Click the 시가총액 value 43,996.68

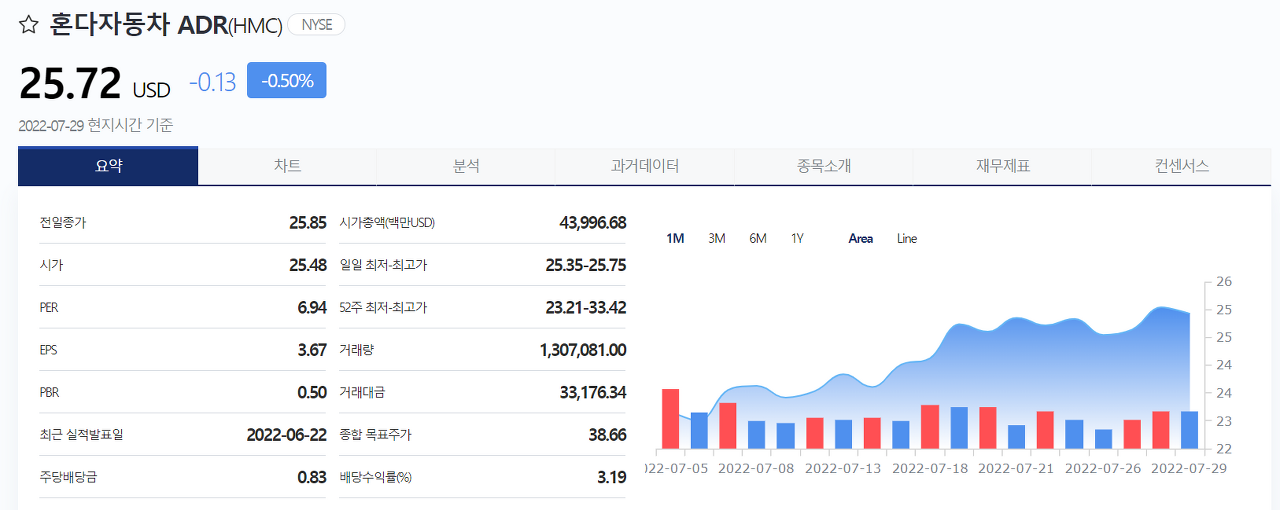click(593, 222)
